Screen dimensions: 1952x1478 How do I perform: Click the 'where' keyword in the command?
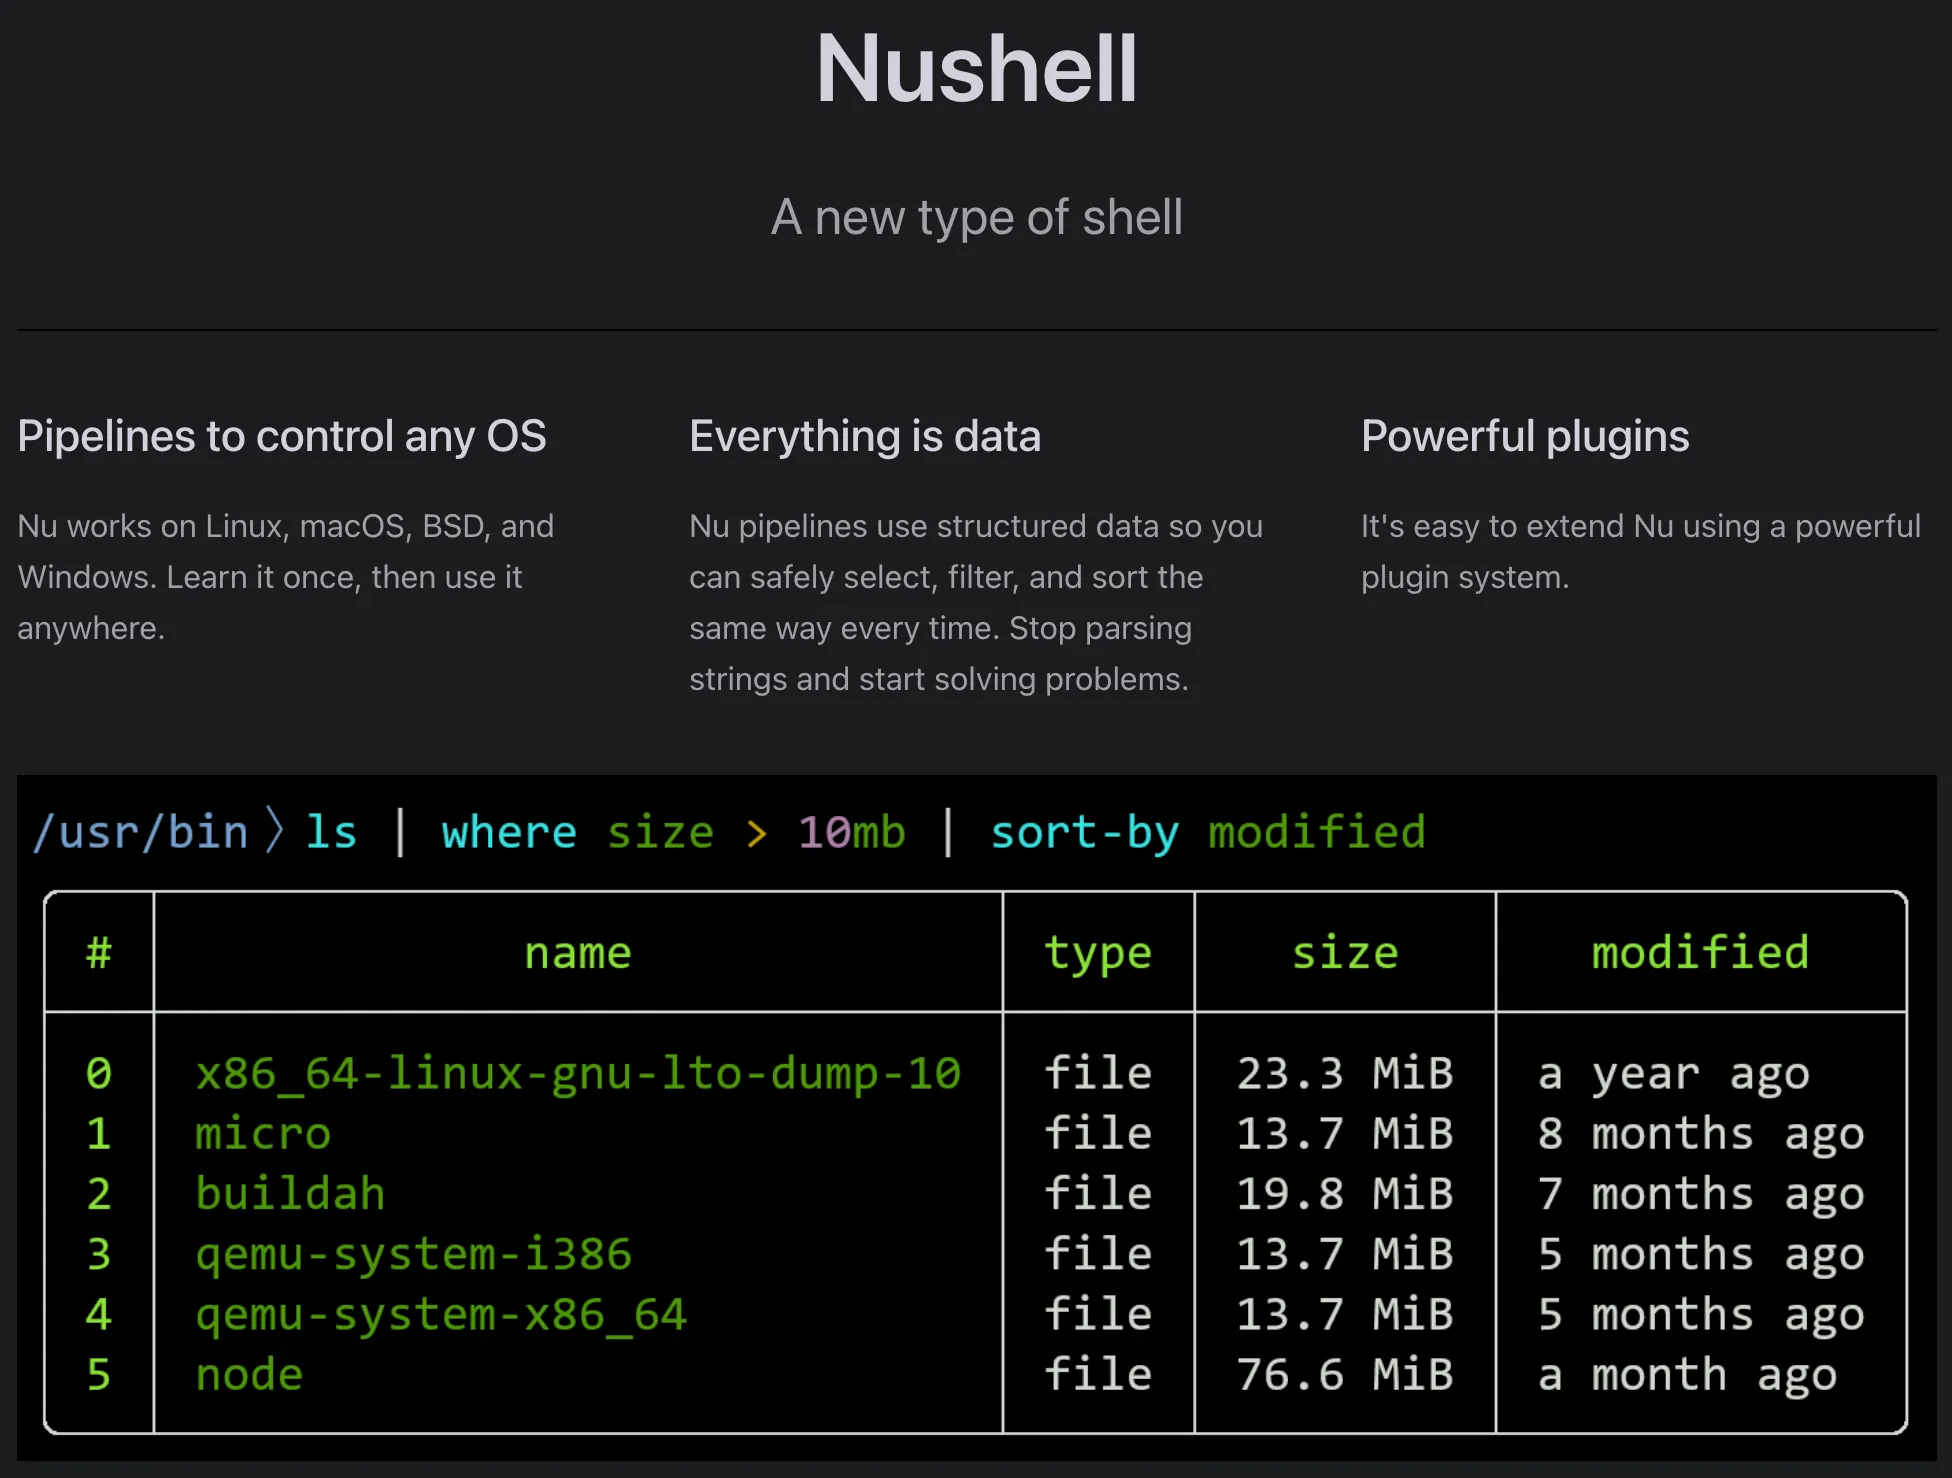click(x=509, y=832)
